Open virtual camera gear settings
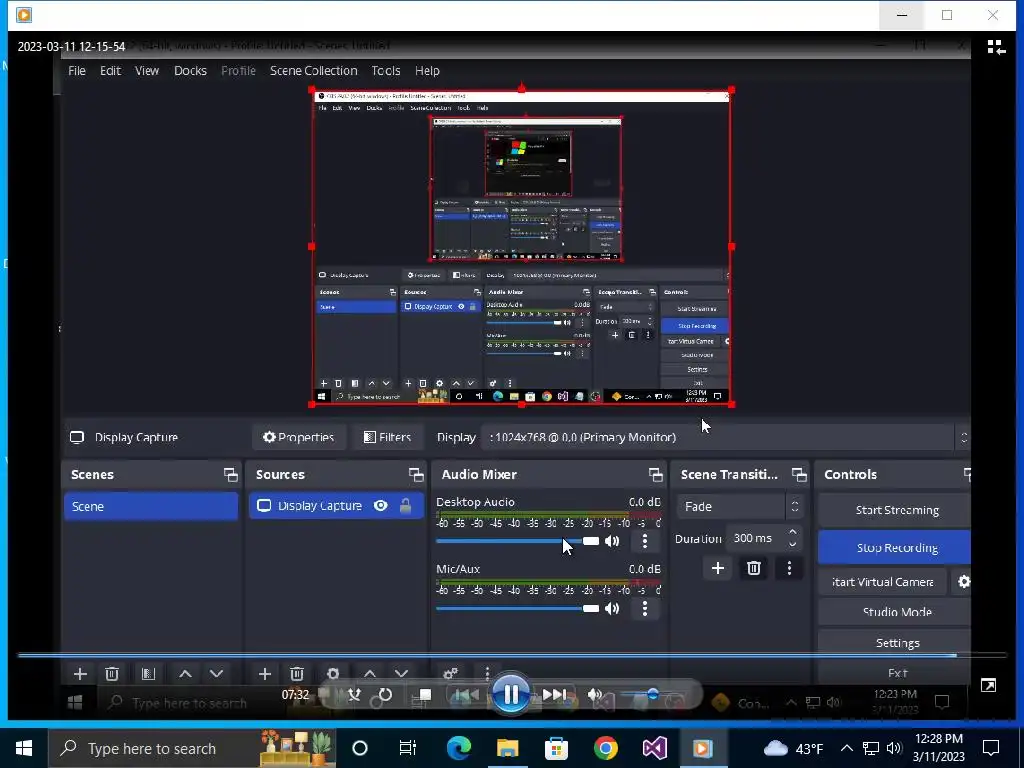The height and width of the screenshot is (768, 1024). pyautogui.click(x=963, y=581)
